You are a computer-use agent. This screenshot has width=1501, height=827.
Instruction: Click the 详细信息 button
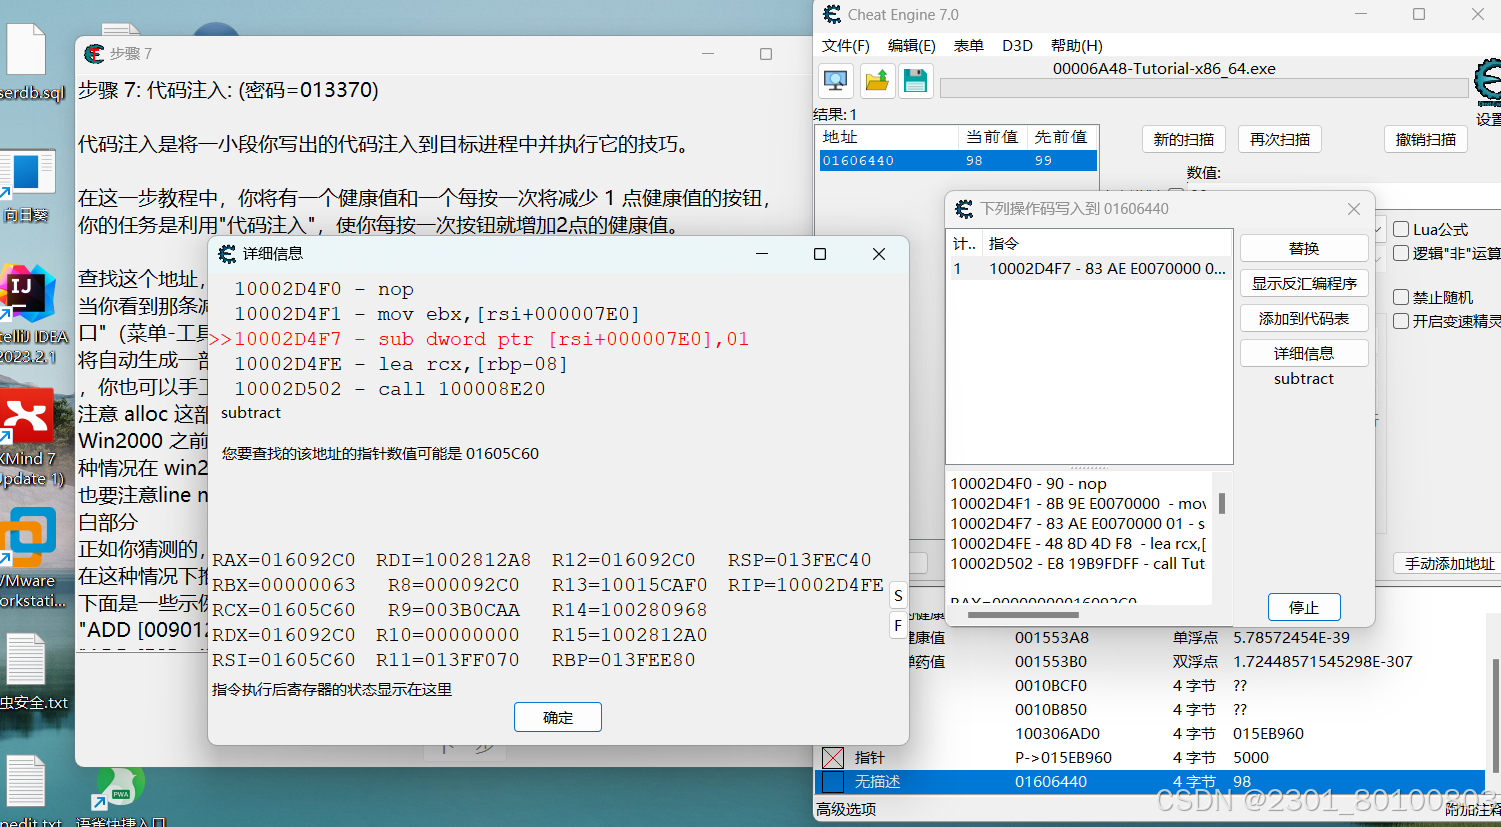pos(1304,353)
